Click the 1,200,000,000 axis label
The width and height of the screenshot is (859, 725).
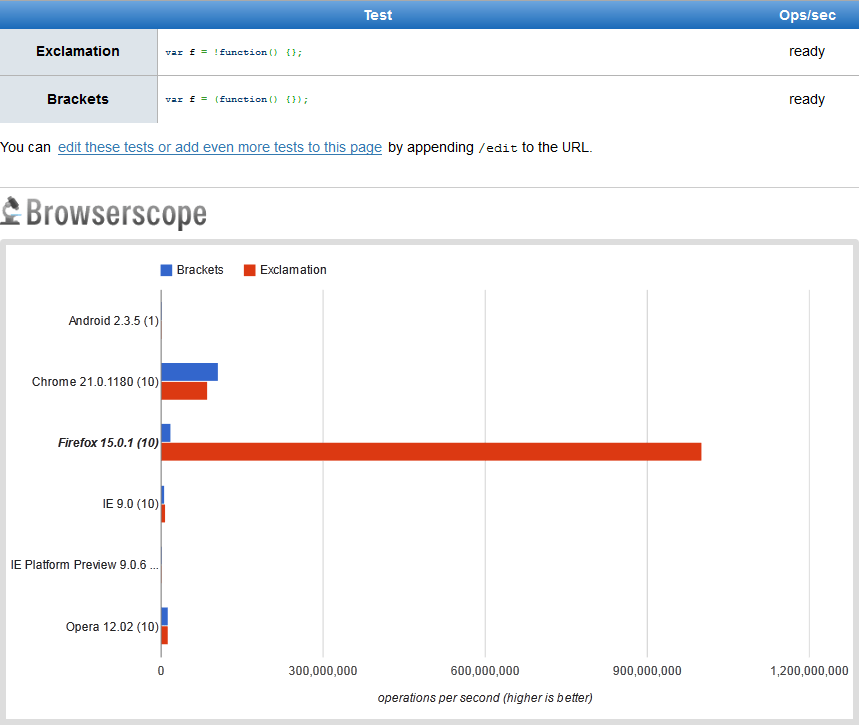click(809, 671)
